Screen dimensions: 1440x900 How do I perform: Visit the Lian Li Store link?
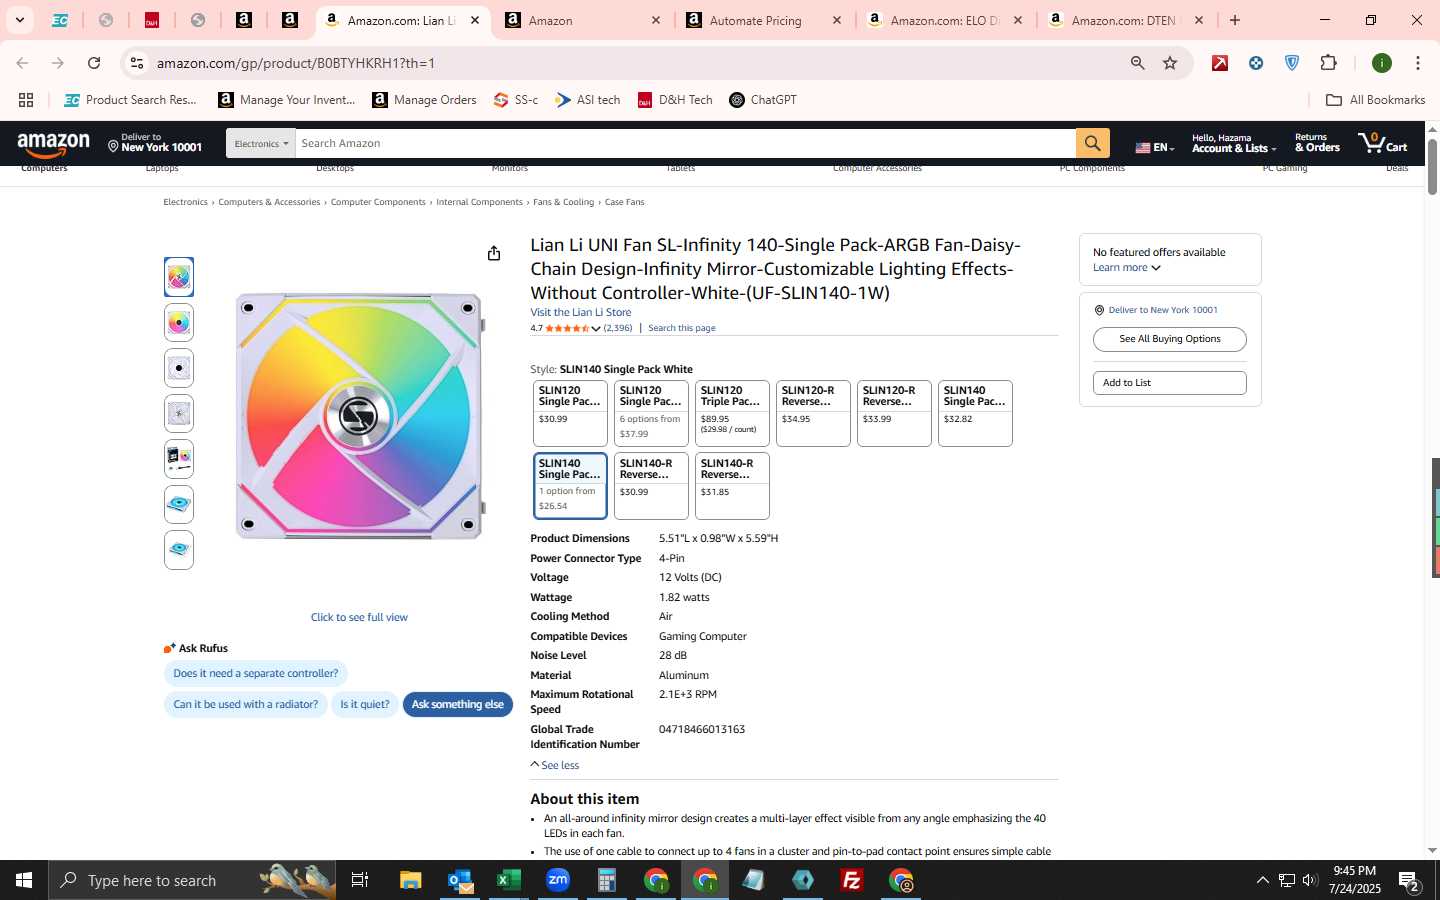(x=580, y=313)
